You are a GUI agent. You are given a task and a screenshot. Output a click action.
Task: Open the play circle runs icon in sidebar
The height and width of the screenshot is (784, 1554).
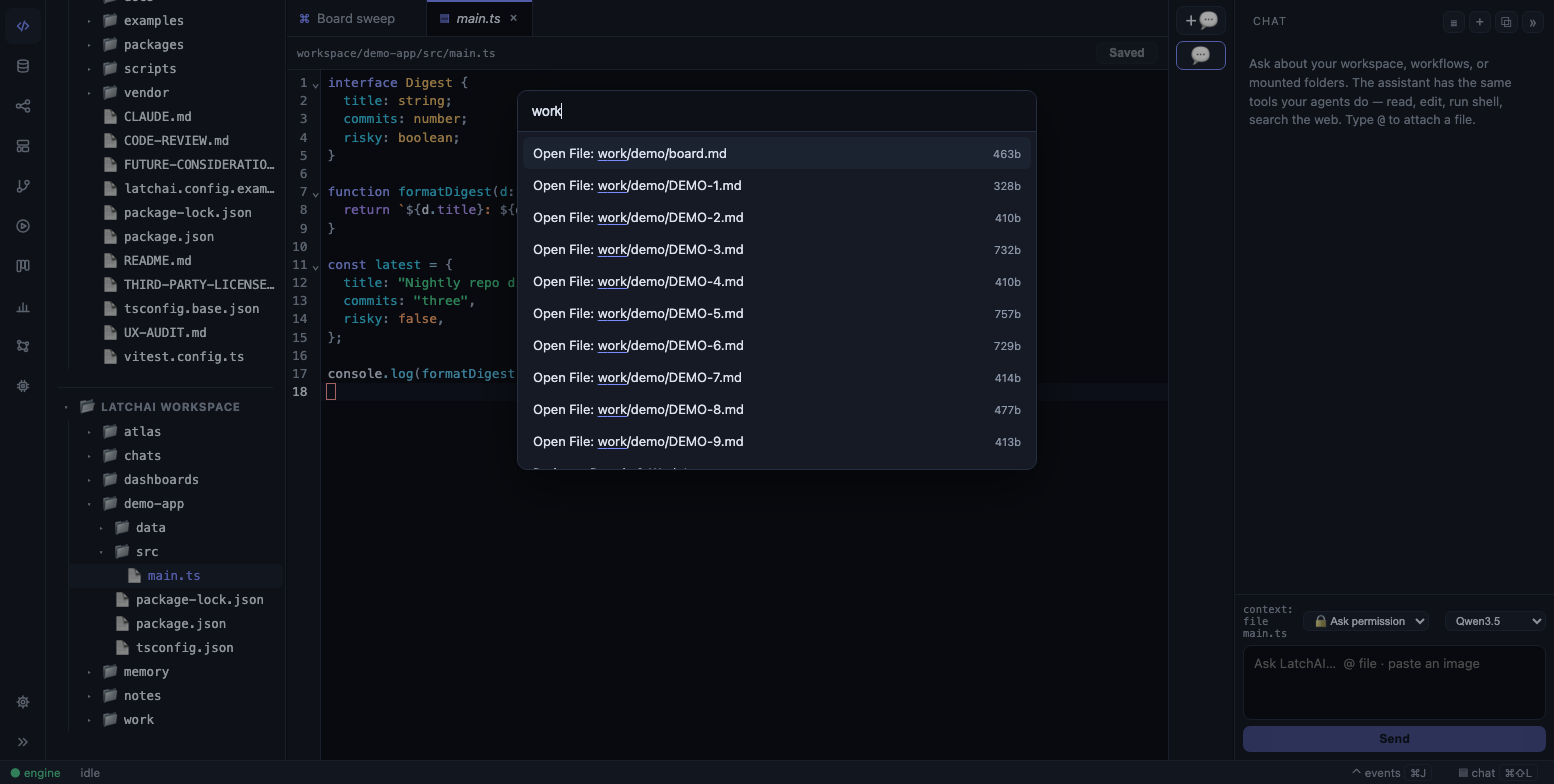23,226
